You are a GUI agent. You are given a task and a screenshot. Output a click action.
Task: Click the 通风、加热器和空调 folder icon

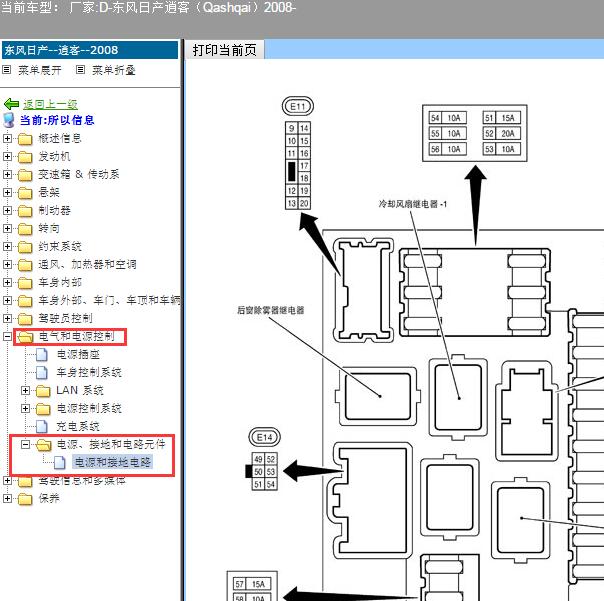pyautogui.click(x=25, y=265)
